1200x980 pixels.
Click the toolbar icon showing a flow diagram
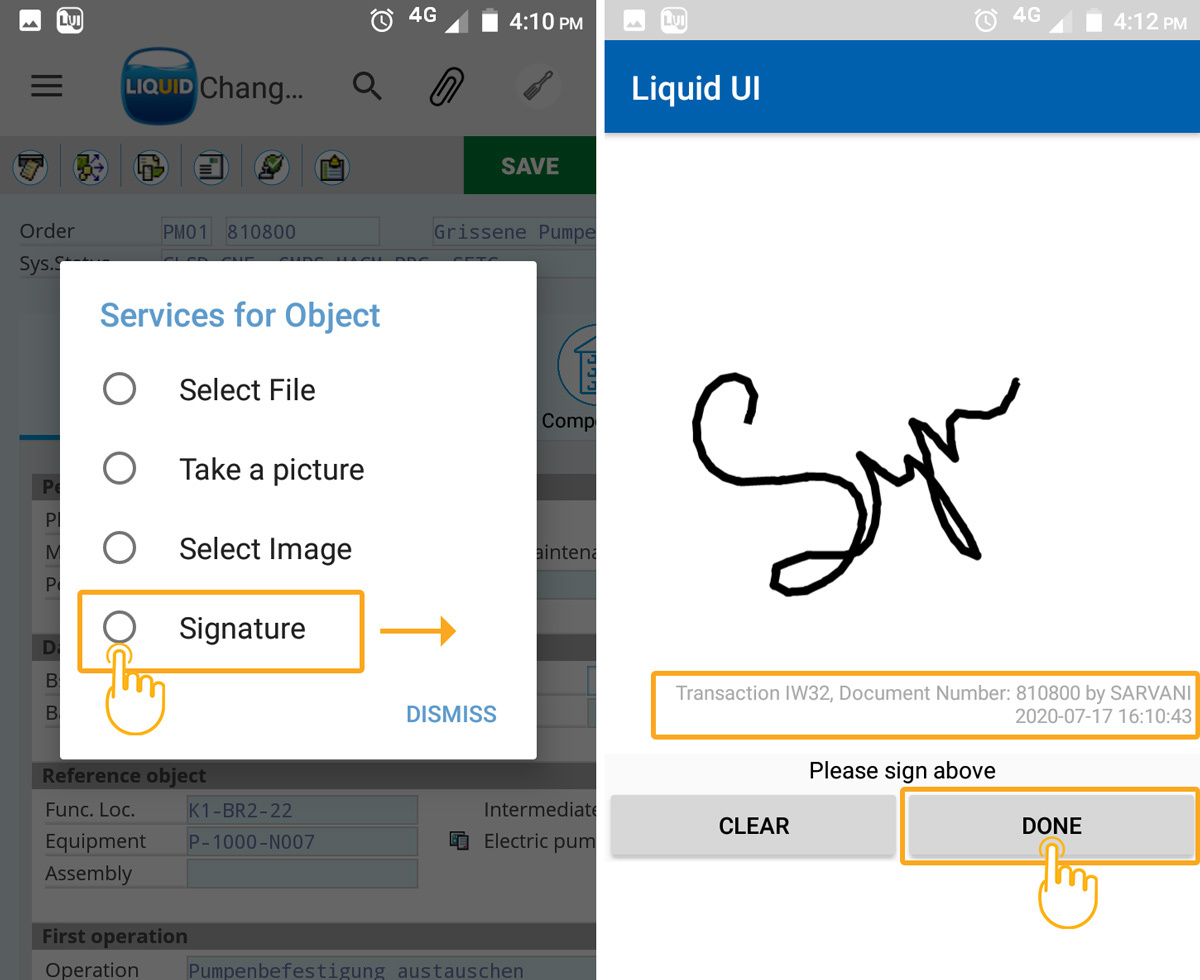pyautogui.click(x=91, y=167)
